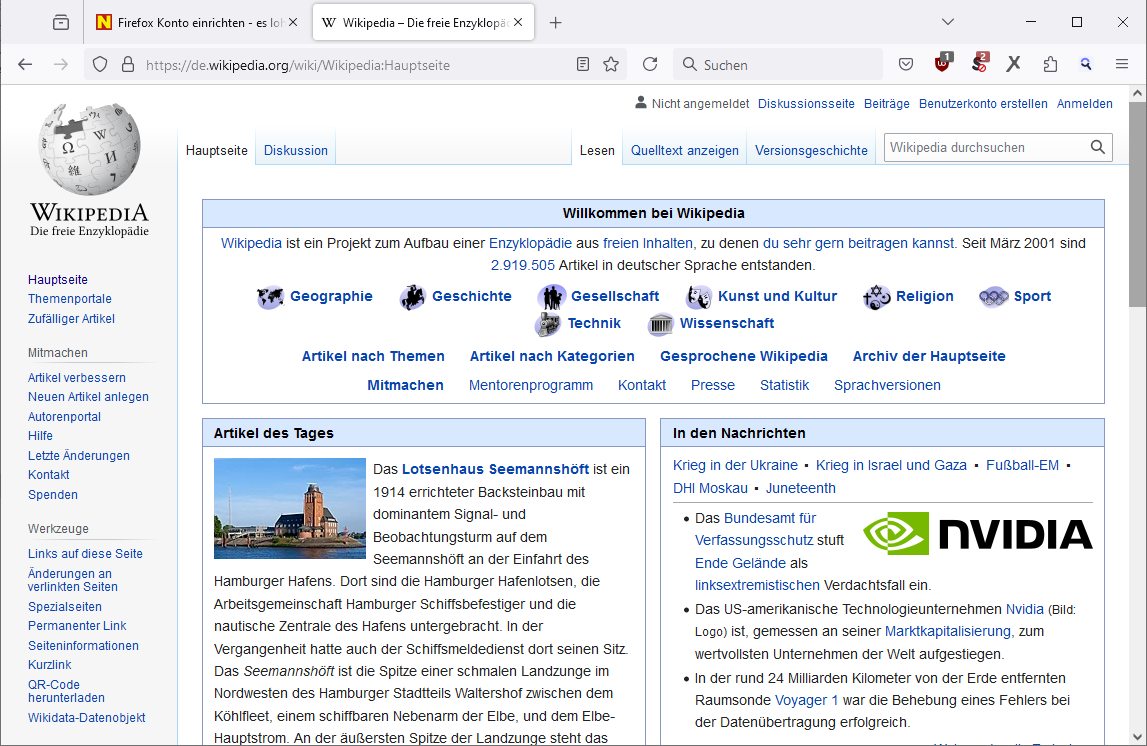Click the Religion symbols icon

[x=876, y=297]
